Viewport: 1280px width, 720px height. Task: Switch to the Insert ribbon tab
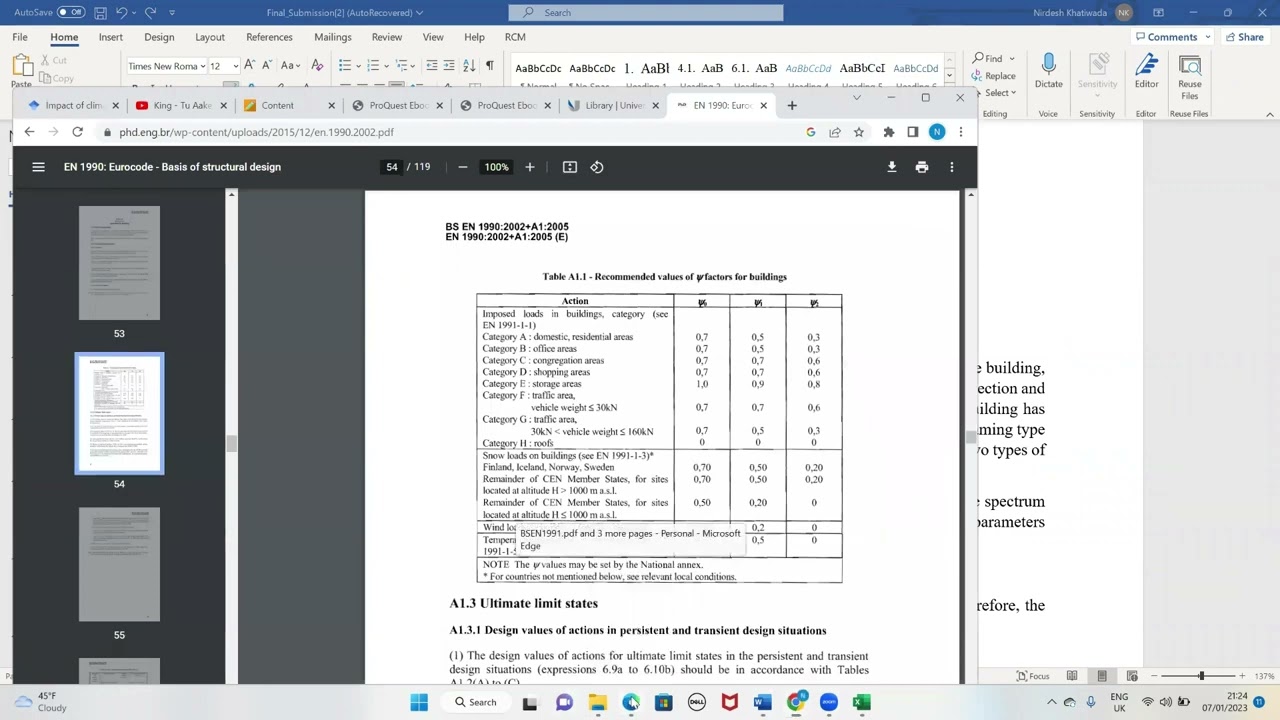click(111, 37)
